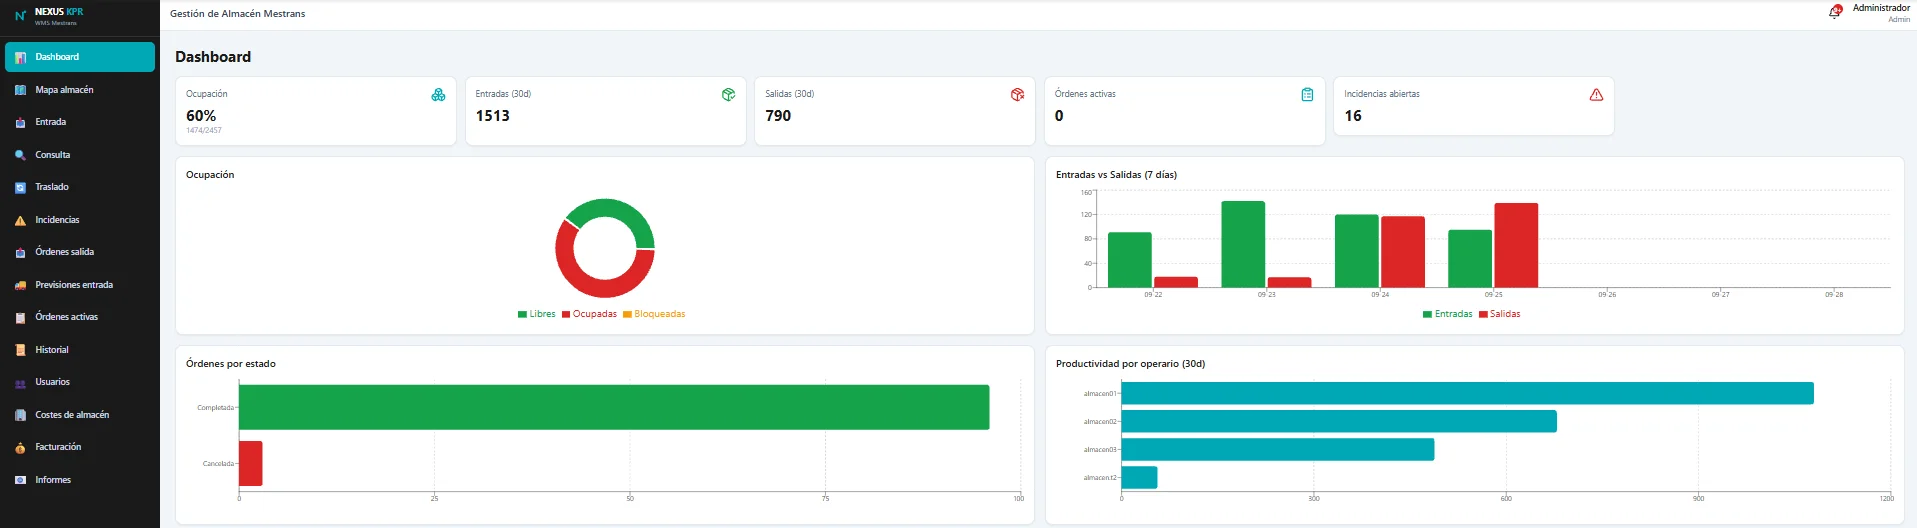Click the Previsiones entrada truck icon
The image size is (1917, 528).
[x=20, y=285]
